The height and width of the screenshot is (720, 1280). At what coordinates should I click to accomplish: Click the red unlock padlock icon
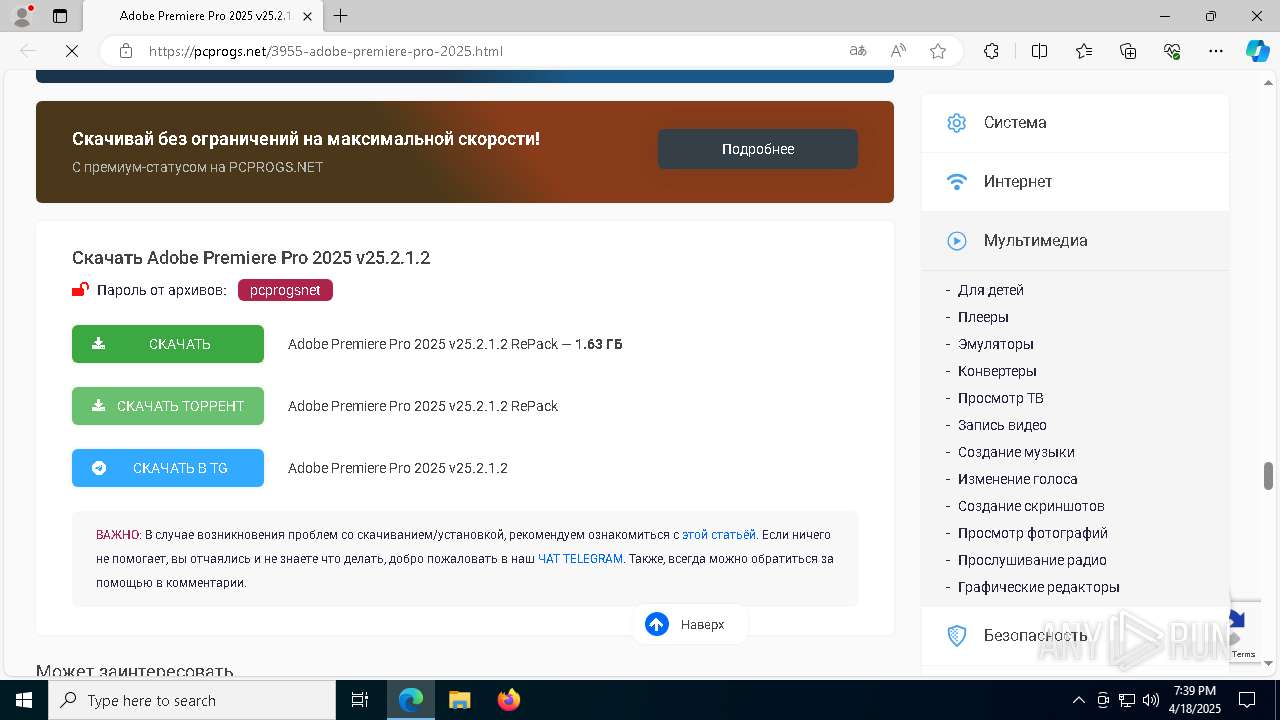point(80,290)
